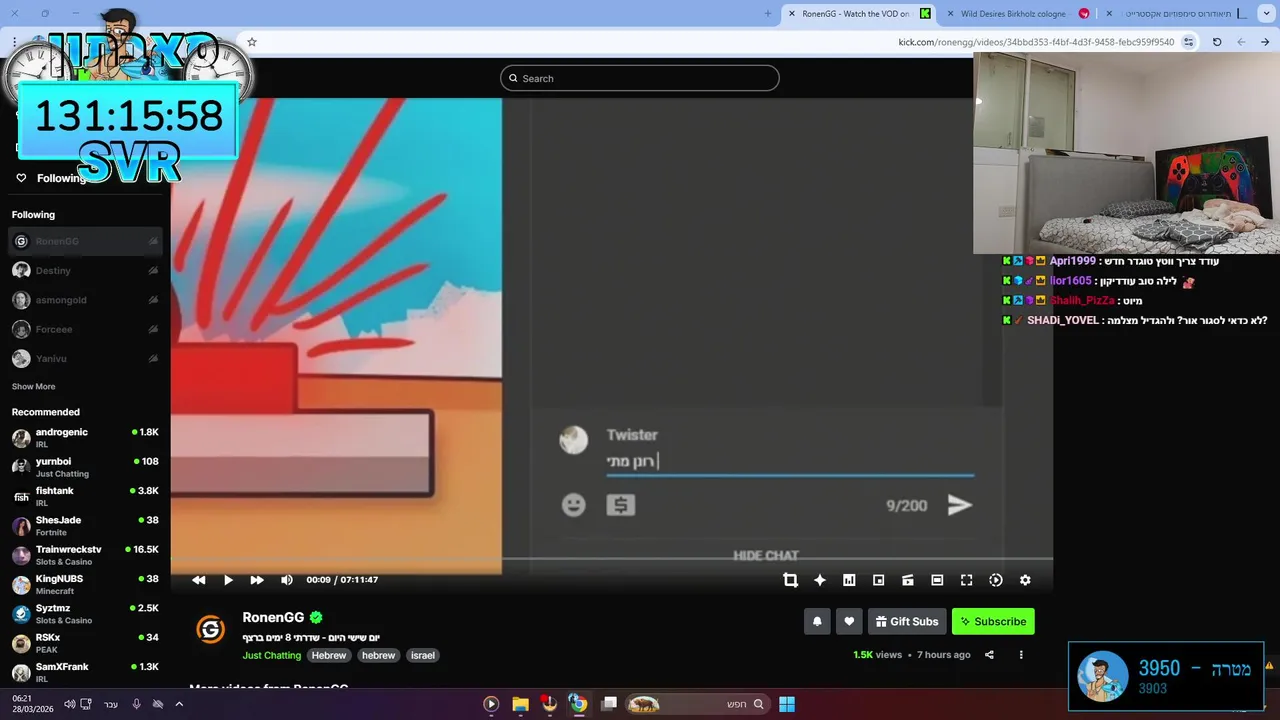Close the RonenGG VOD browser tab
This screenshot has width=1280, height=720.
(792, 14)
